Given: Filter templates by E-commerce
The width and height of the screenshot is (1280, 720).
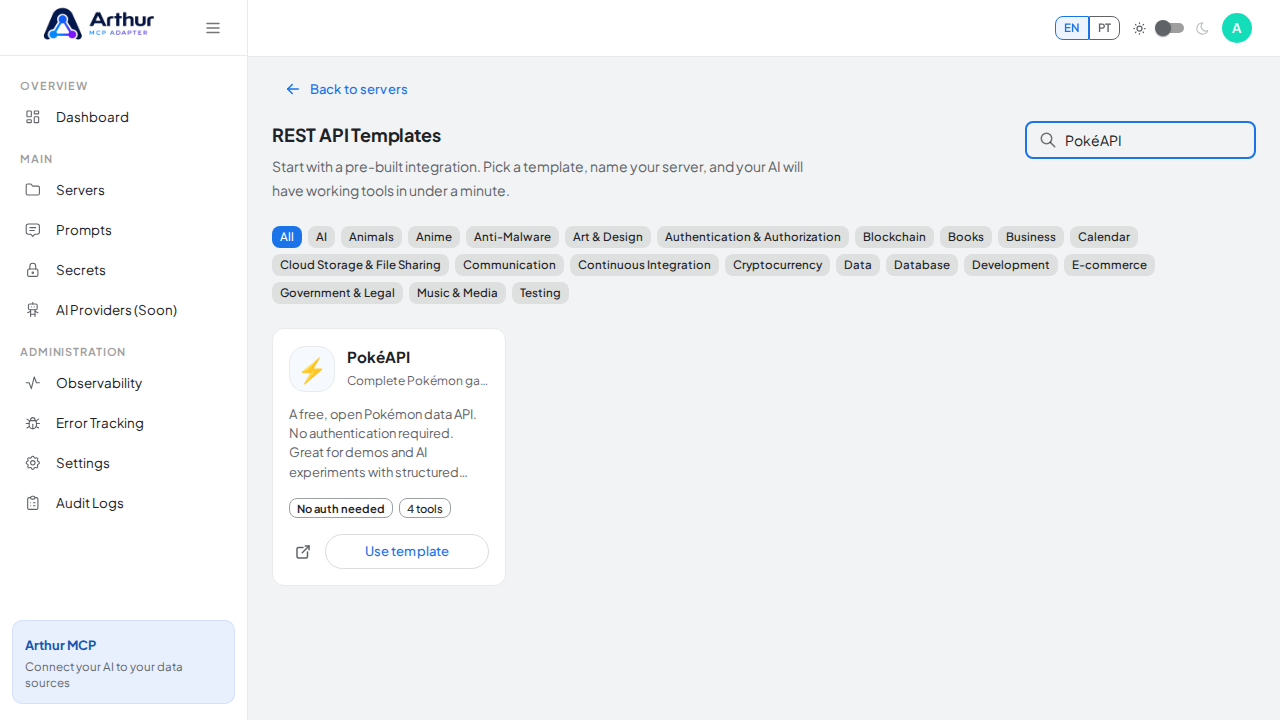Looking at the screenshot, I should coord(1109,265).
